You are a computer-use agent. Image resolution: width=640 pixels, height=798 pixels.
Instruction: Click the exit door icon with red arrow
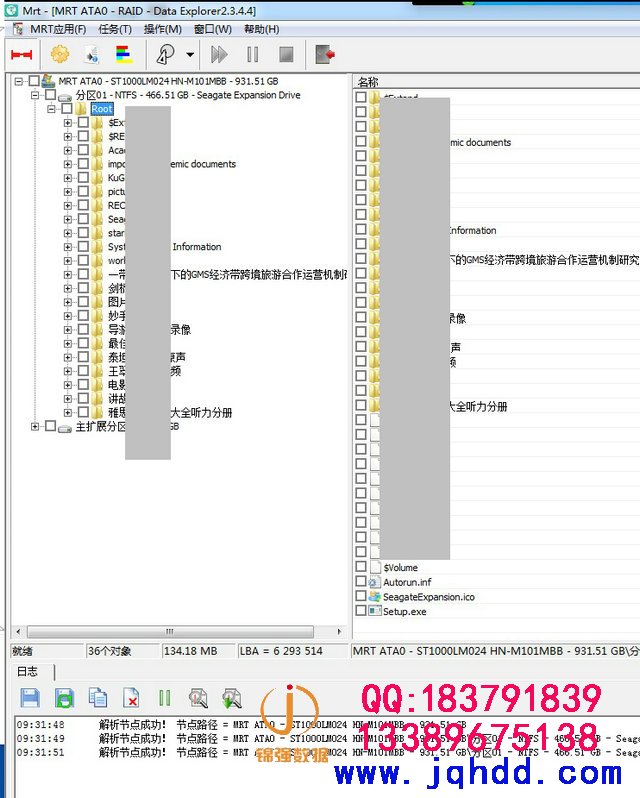point(325,54)
